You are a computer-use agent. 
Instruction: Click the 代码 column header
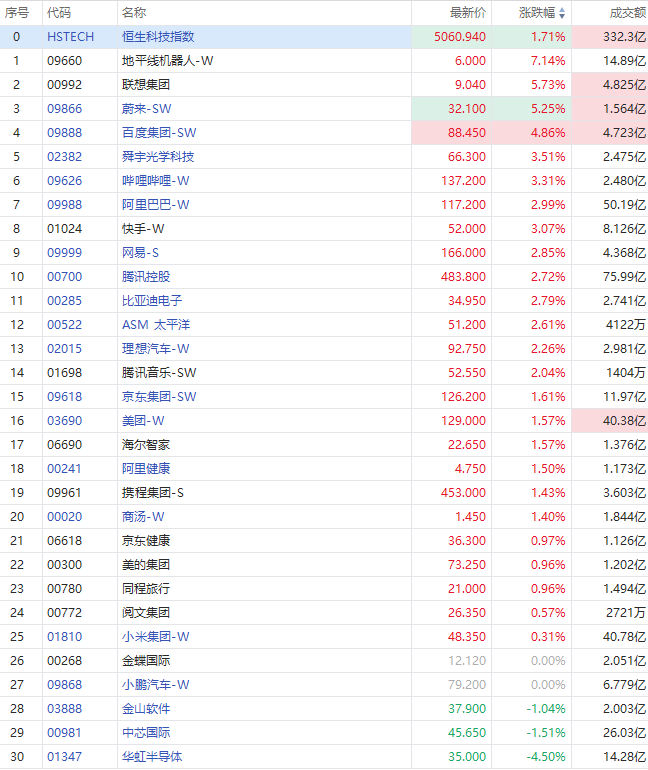pos(59,13)
